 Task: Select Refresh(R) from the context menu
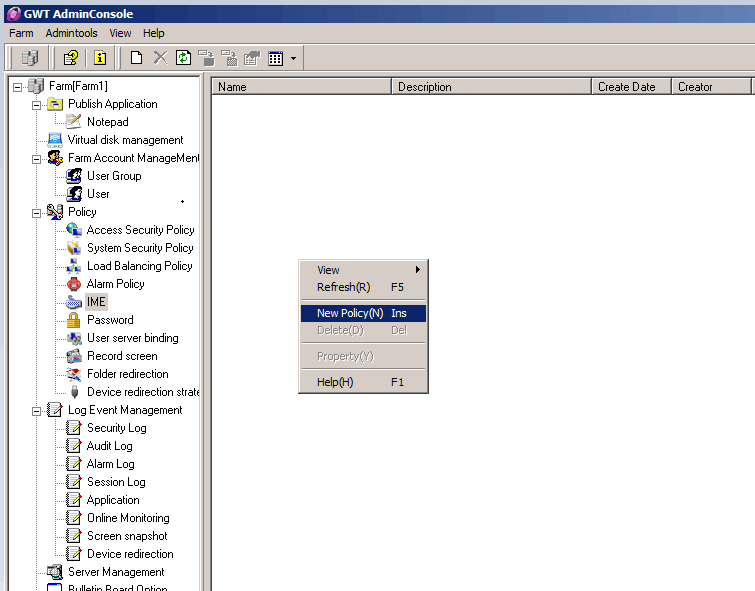tap(343, 287)
